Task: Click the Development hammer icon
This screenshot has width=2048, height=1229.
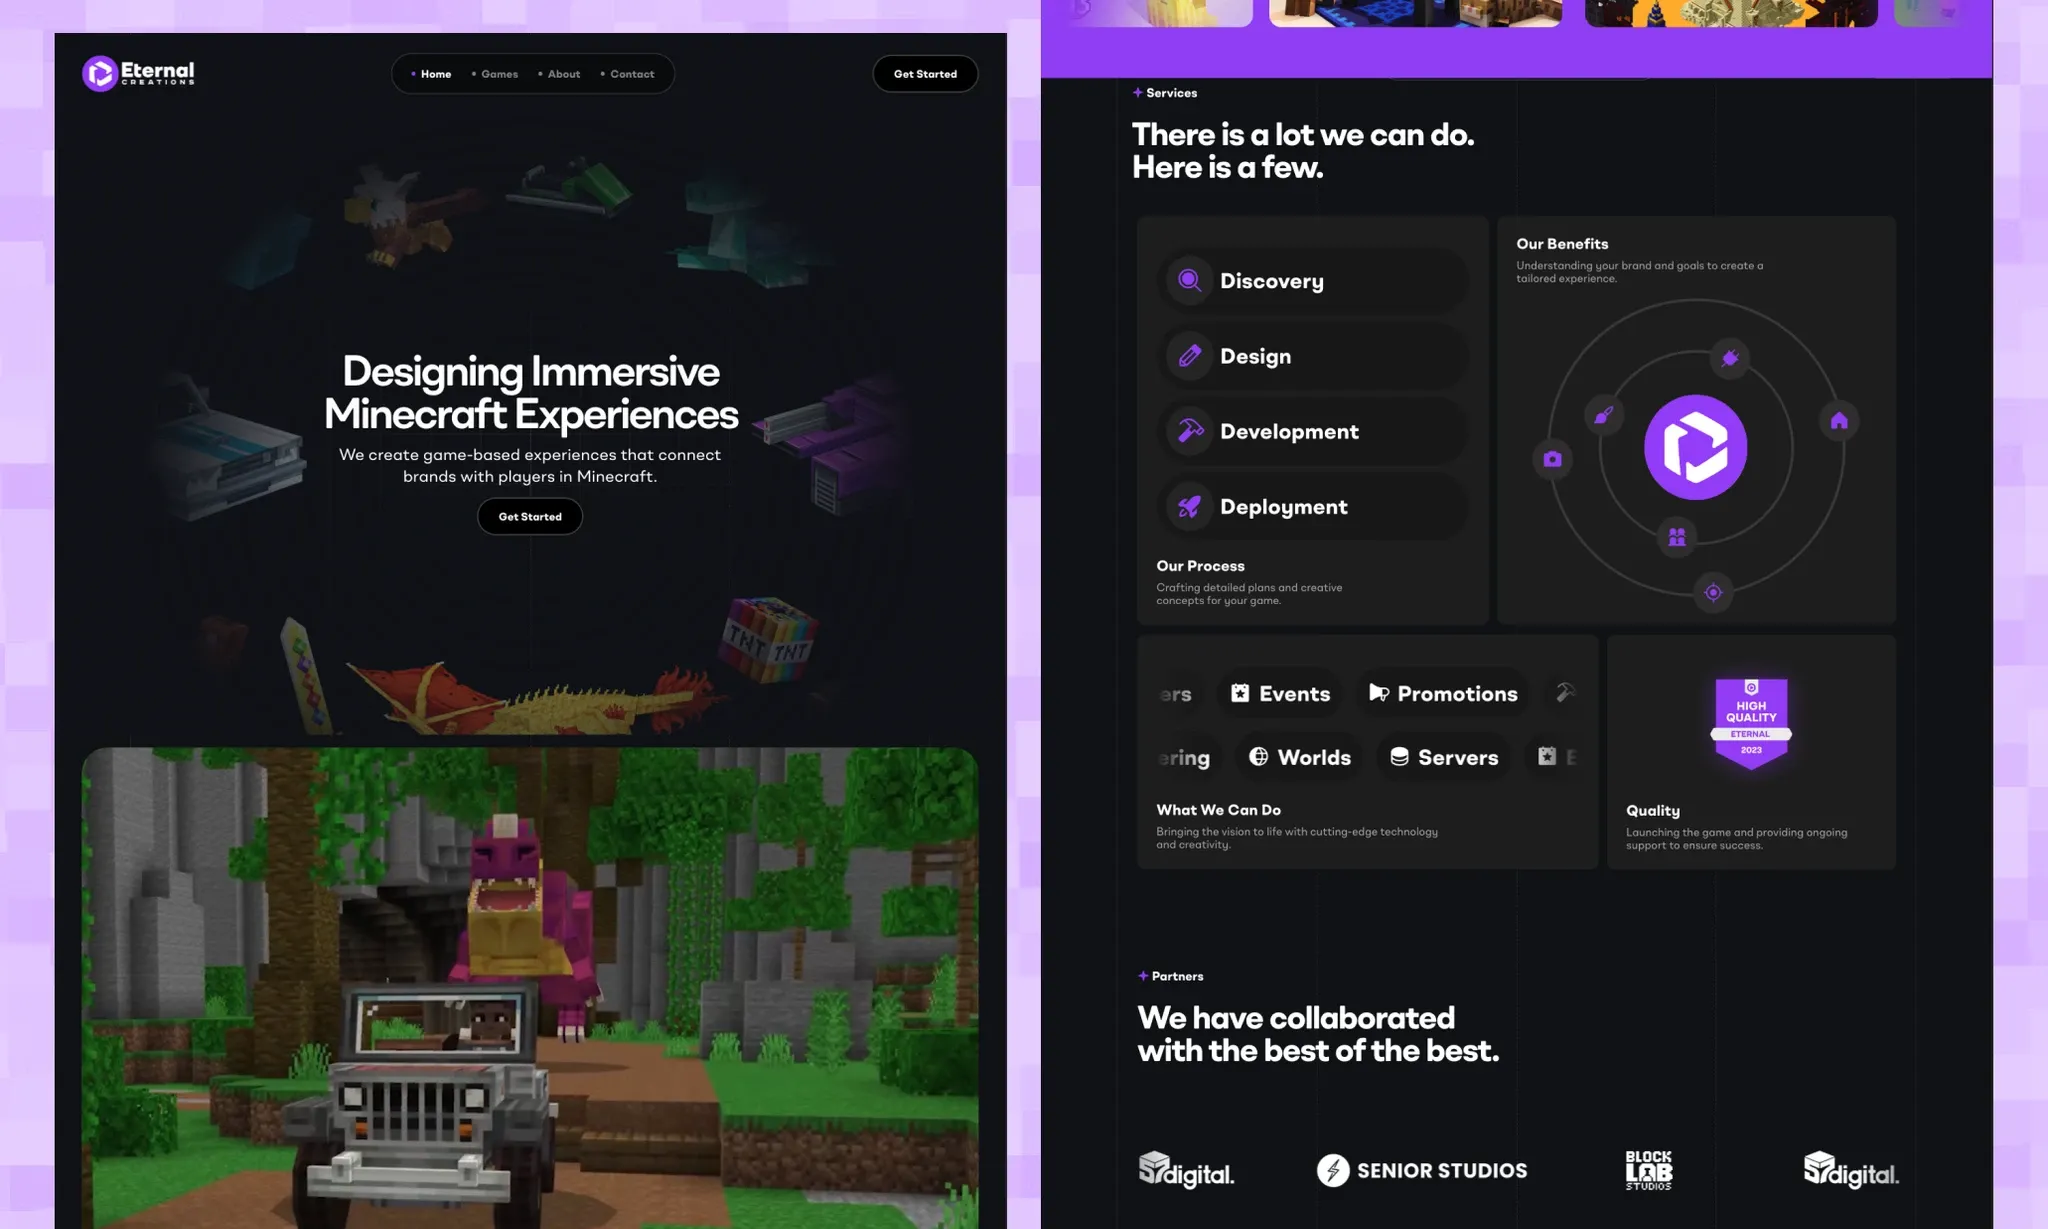Action: pos(1189,431)
